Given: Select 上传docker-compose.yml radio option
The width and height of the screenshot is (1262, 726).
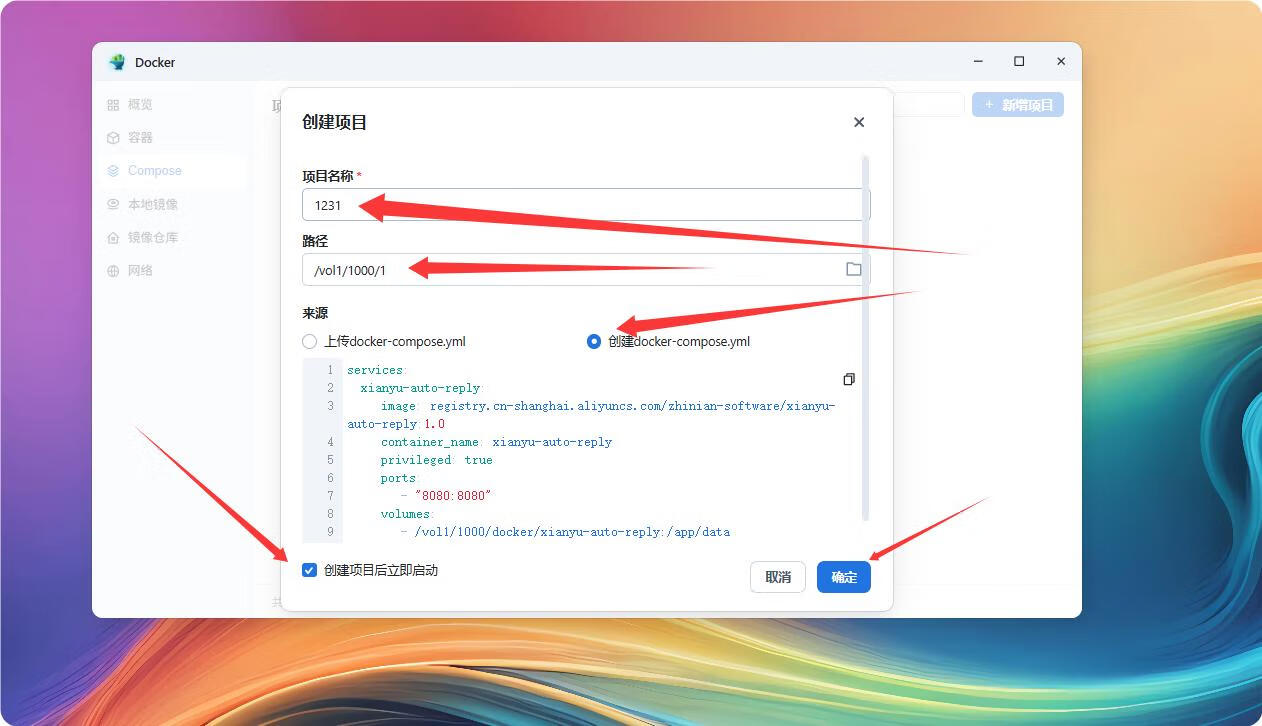Looking at the screenshot, I should tap(310, 342).
